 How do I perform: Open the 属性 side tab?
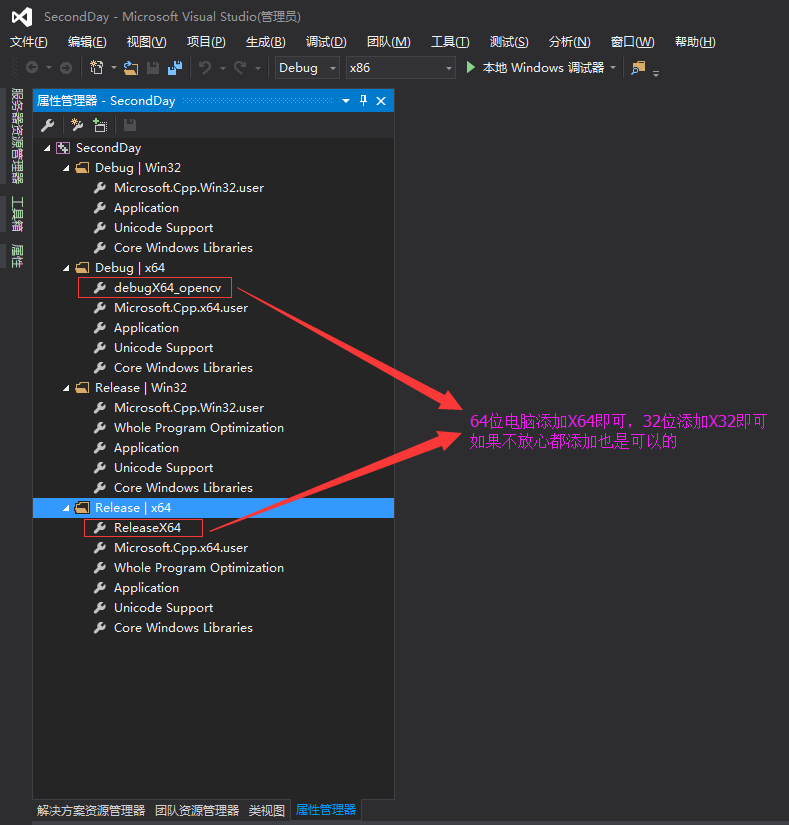click(17, 256)
